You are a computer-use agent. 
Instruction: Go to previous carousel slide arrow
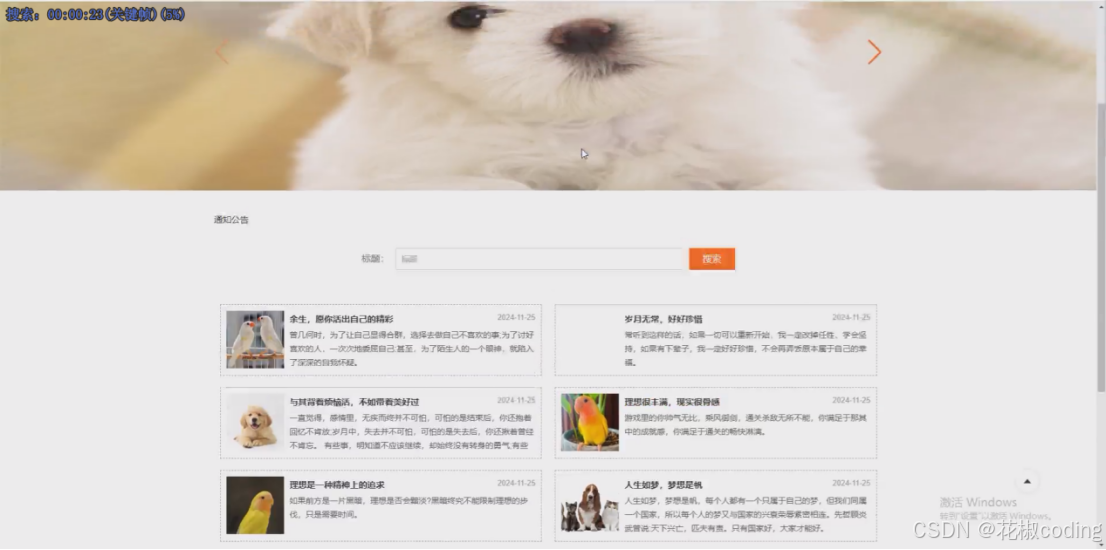coord(221,52)
